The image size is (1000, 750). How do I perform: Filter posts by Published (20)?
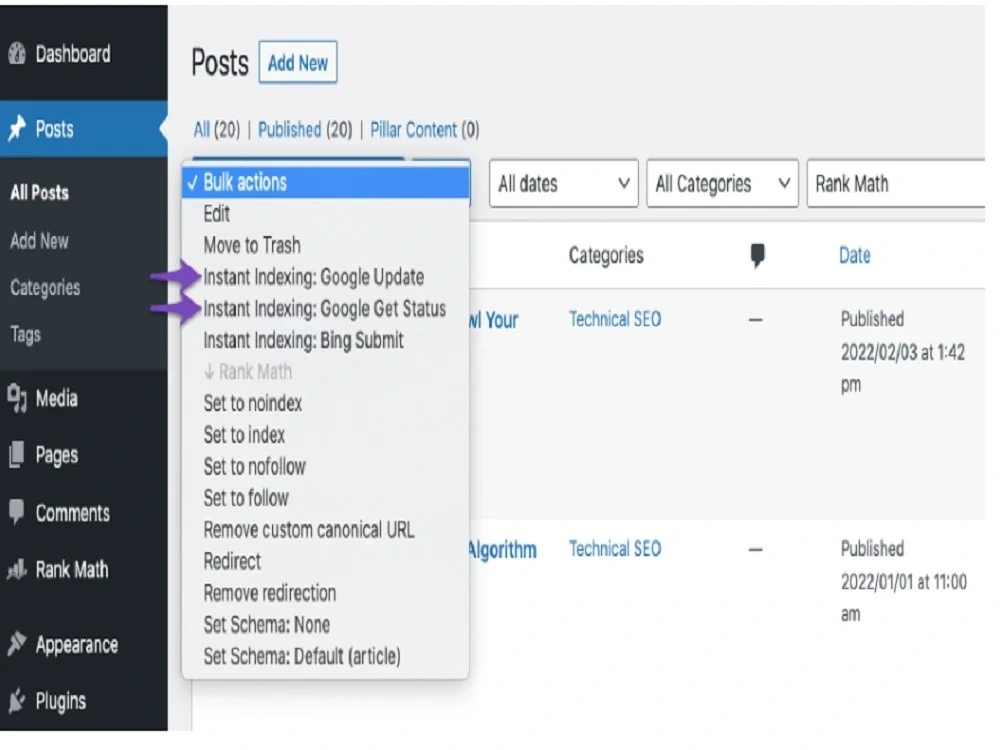305,129
